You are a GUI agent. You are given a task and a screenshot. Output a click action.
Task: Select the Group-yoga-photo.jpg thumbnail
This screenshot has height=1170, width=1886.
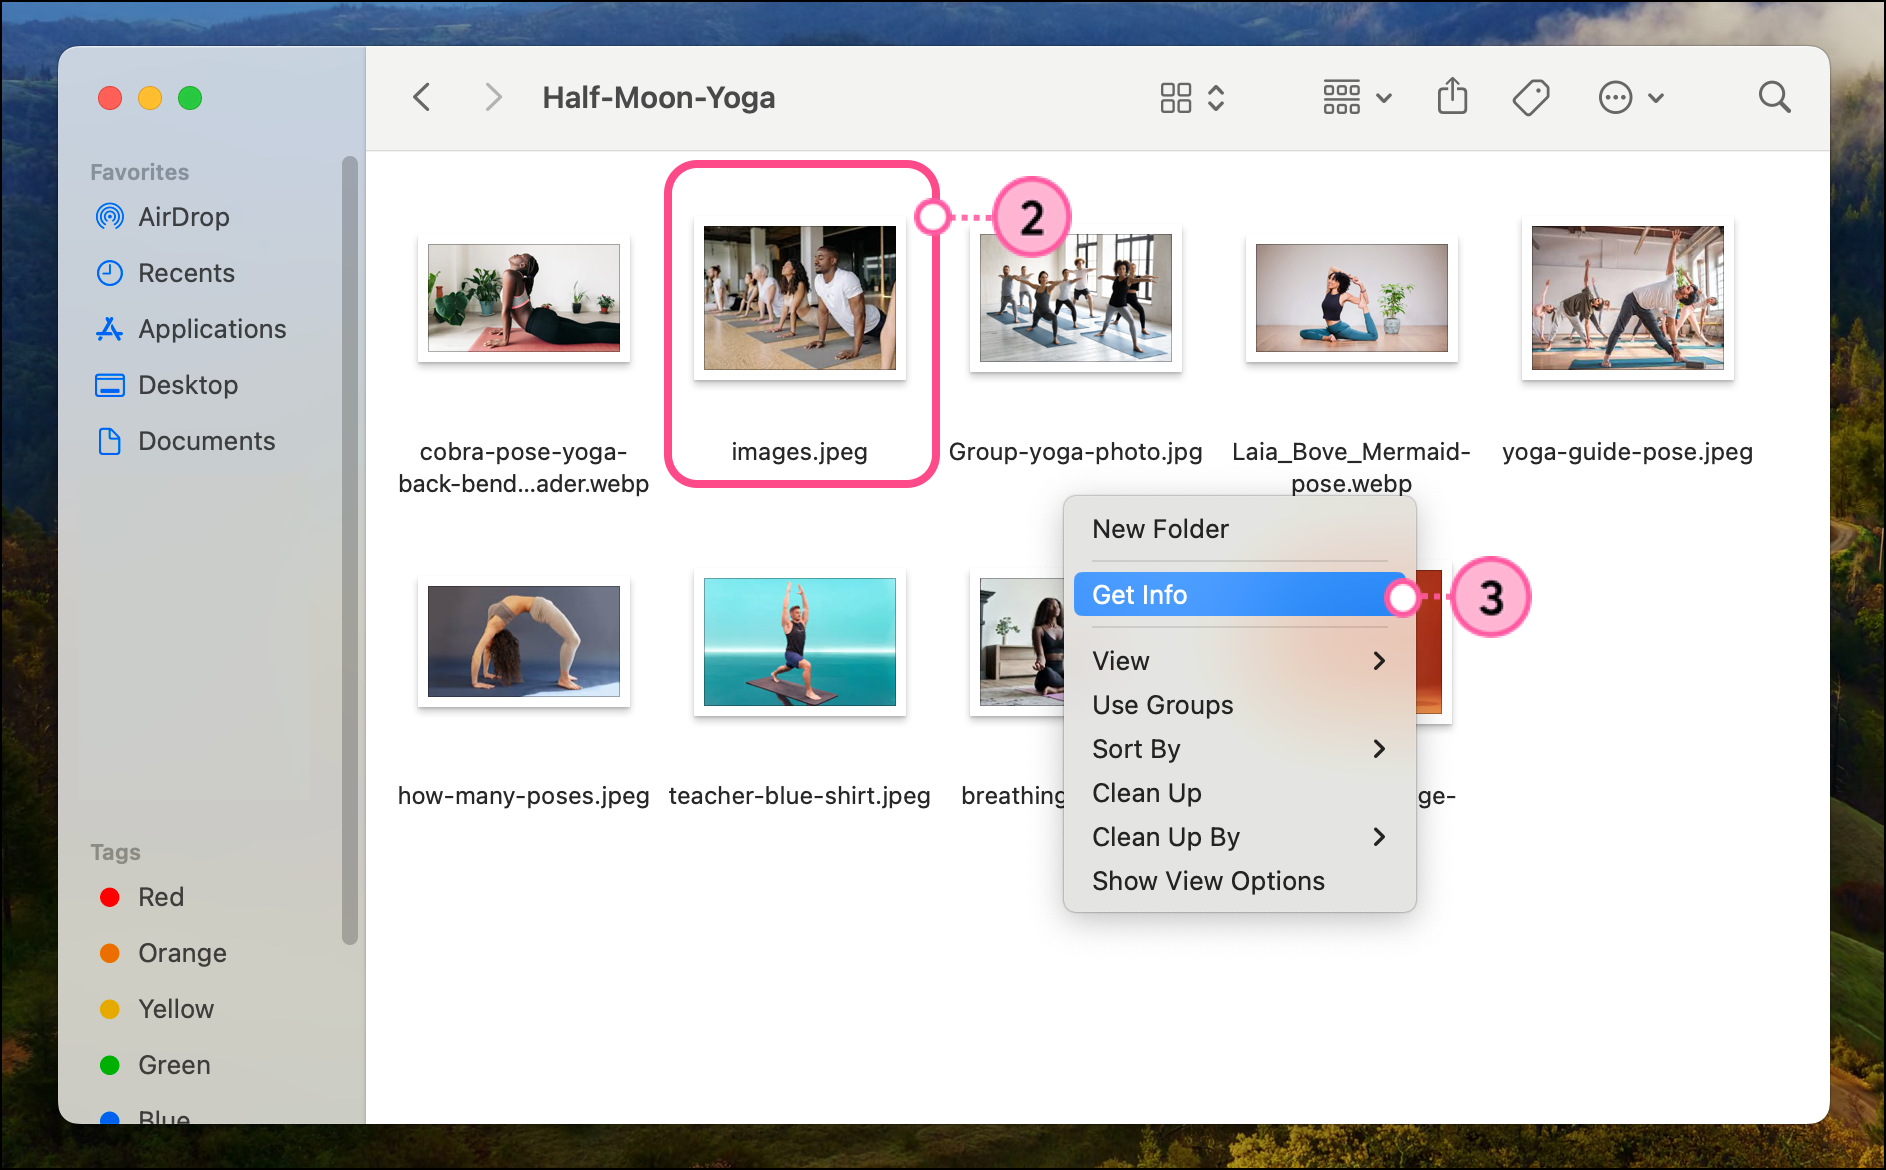pos(1076,298)
